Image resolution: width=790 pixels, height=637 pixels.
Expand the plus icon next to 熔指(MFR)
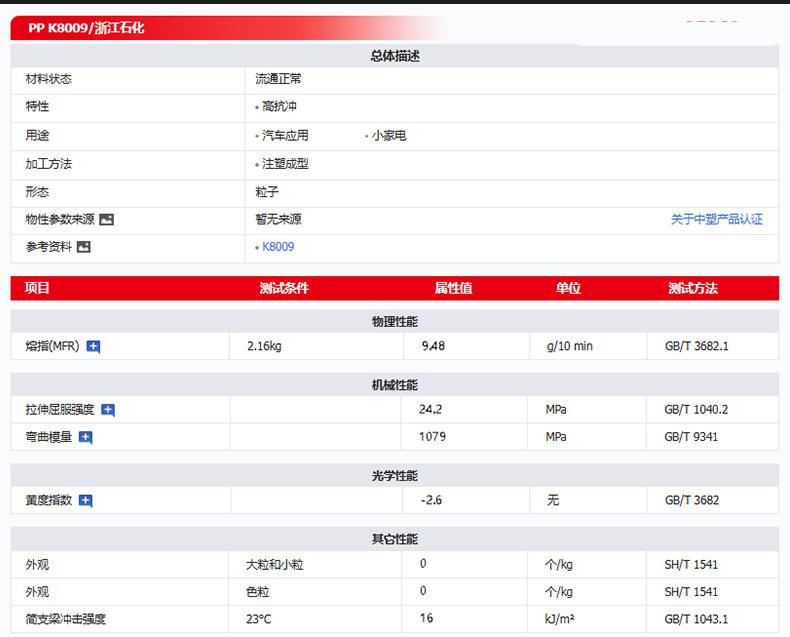tap(93, 347)
